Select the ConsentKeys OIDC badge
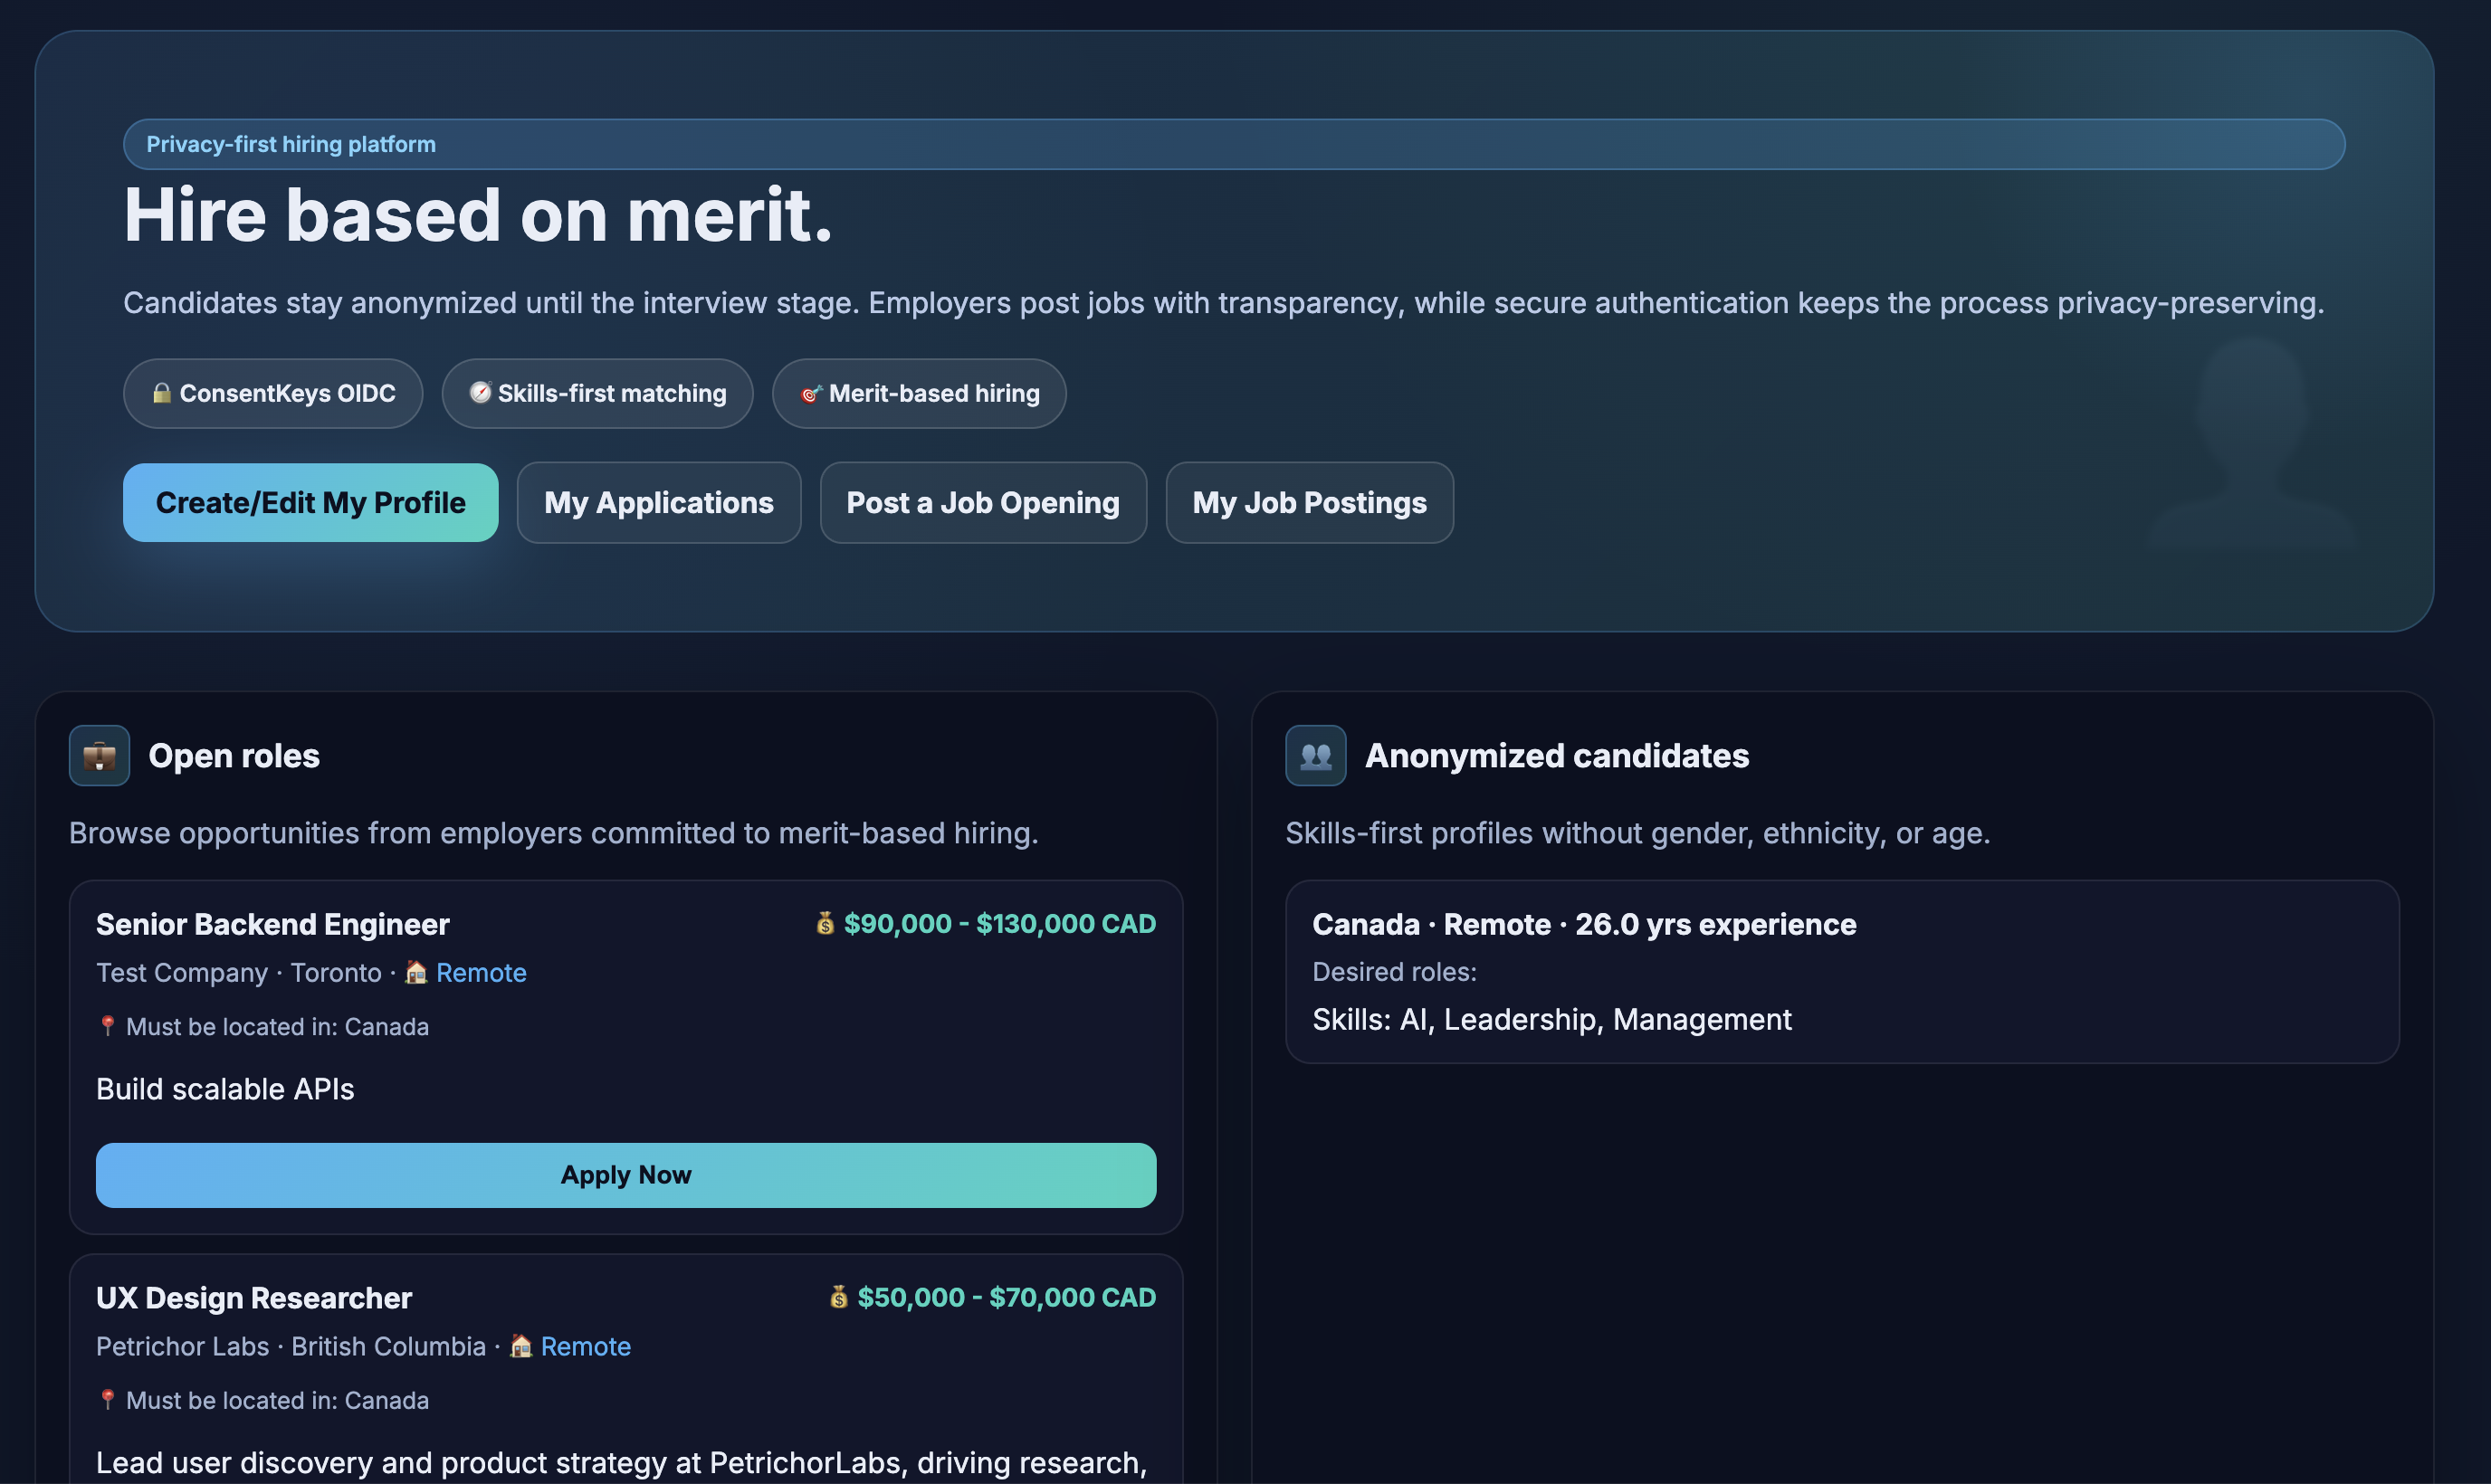The width and height of the screenshot is (2491, 1484). coord(273,393)
